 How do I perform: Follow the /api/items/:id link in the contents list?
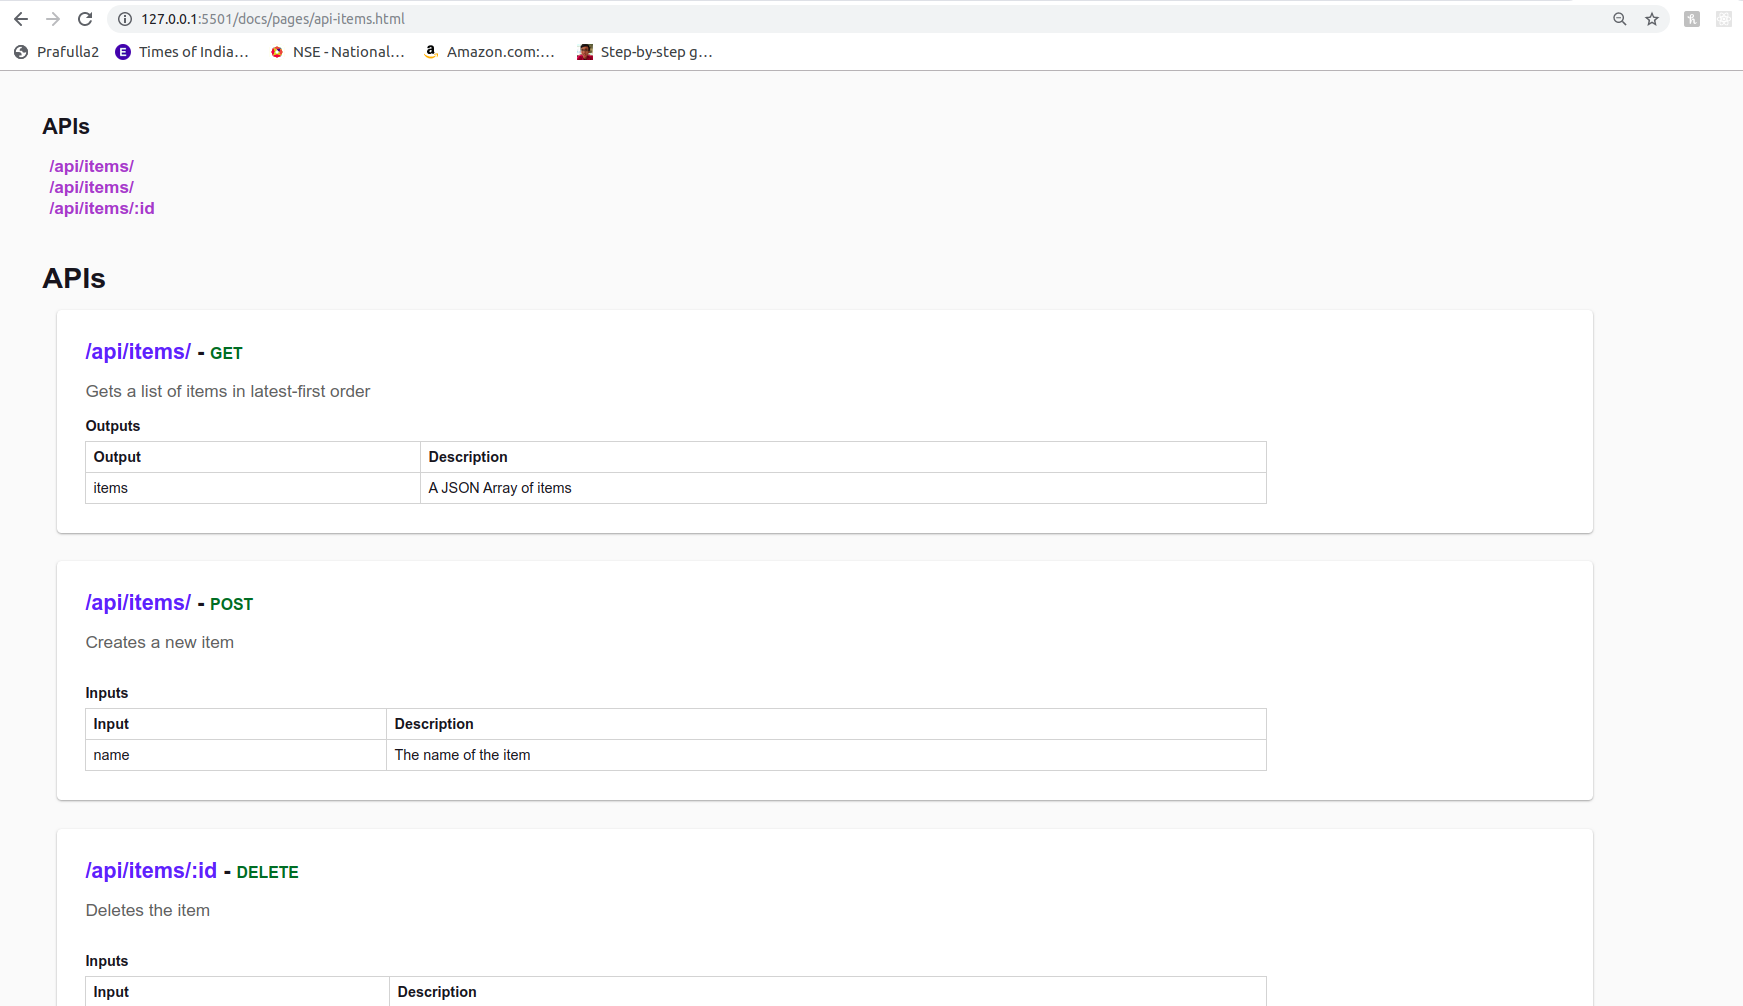102,208
